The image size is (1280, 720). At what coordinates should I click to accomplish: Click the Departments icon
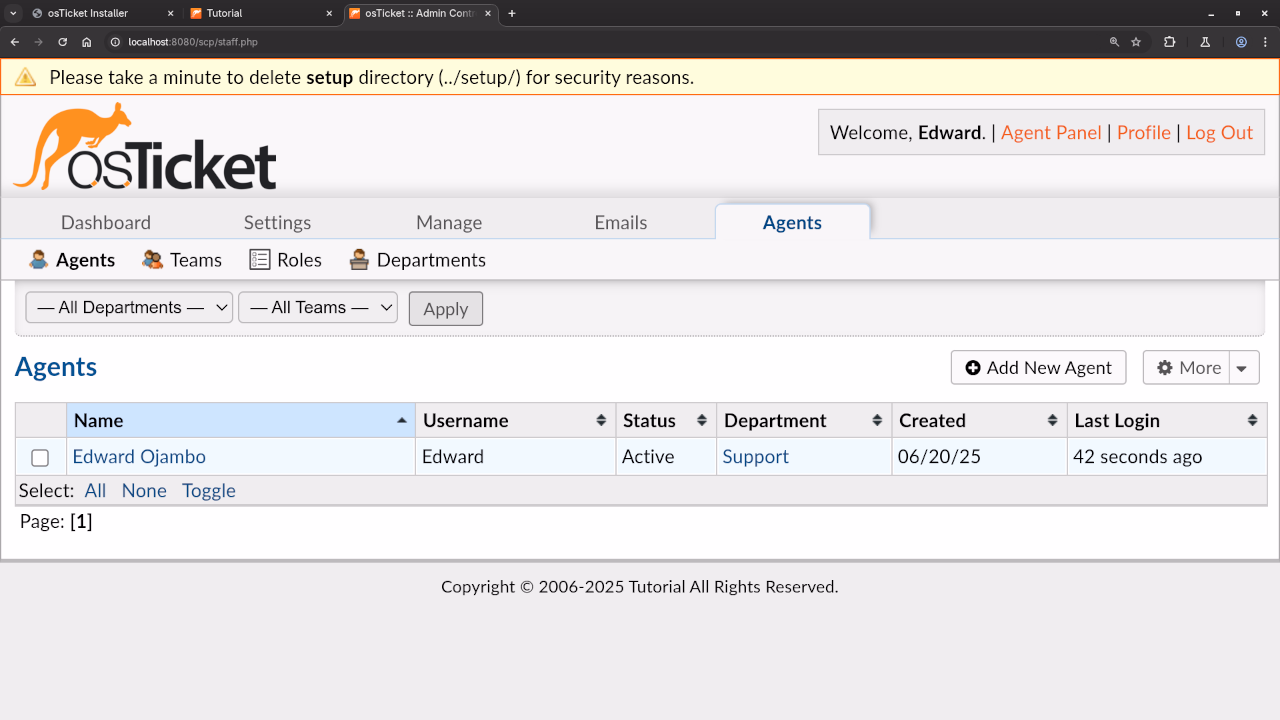359,260
